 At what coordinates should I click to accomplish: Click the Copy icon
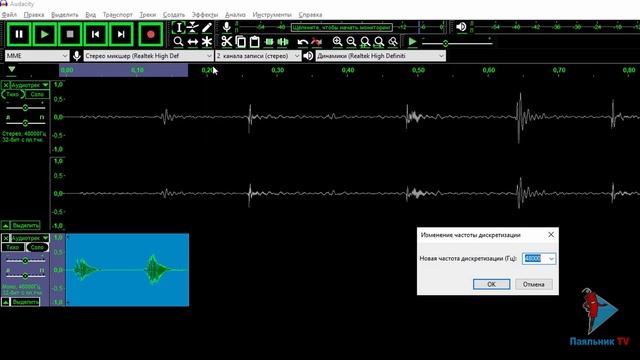(241, 42)
